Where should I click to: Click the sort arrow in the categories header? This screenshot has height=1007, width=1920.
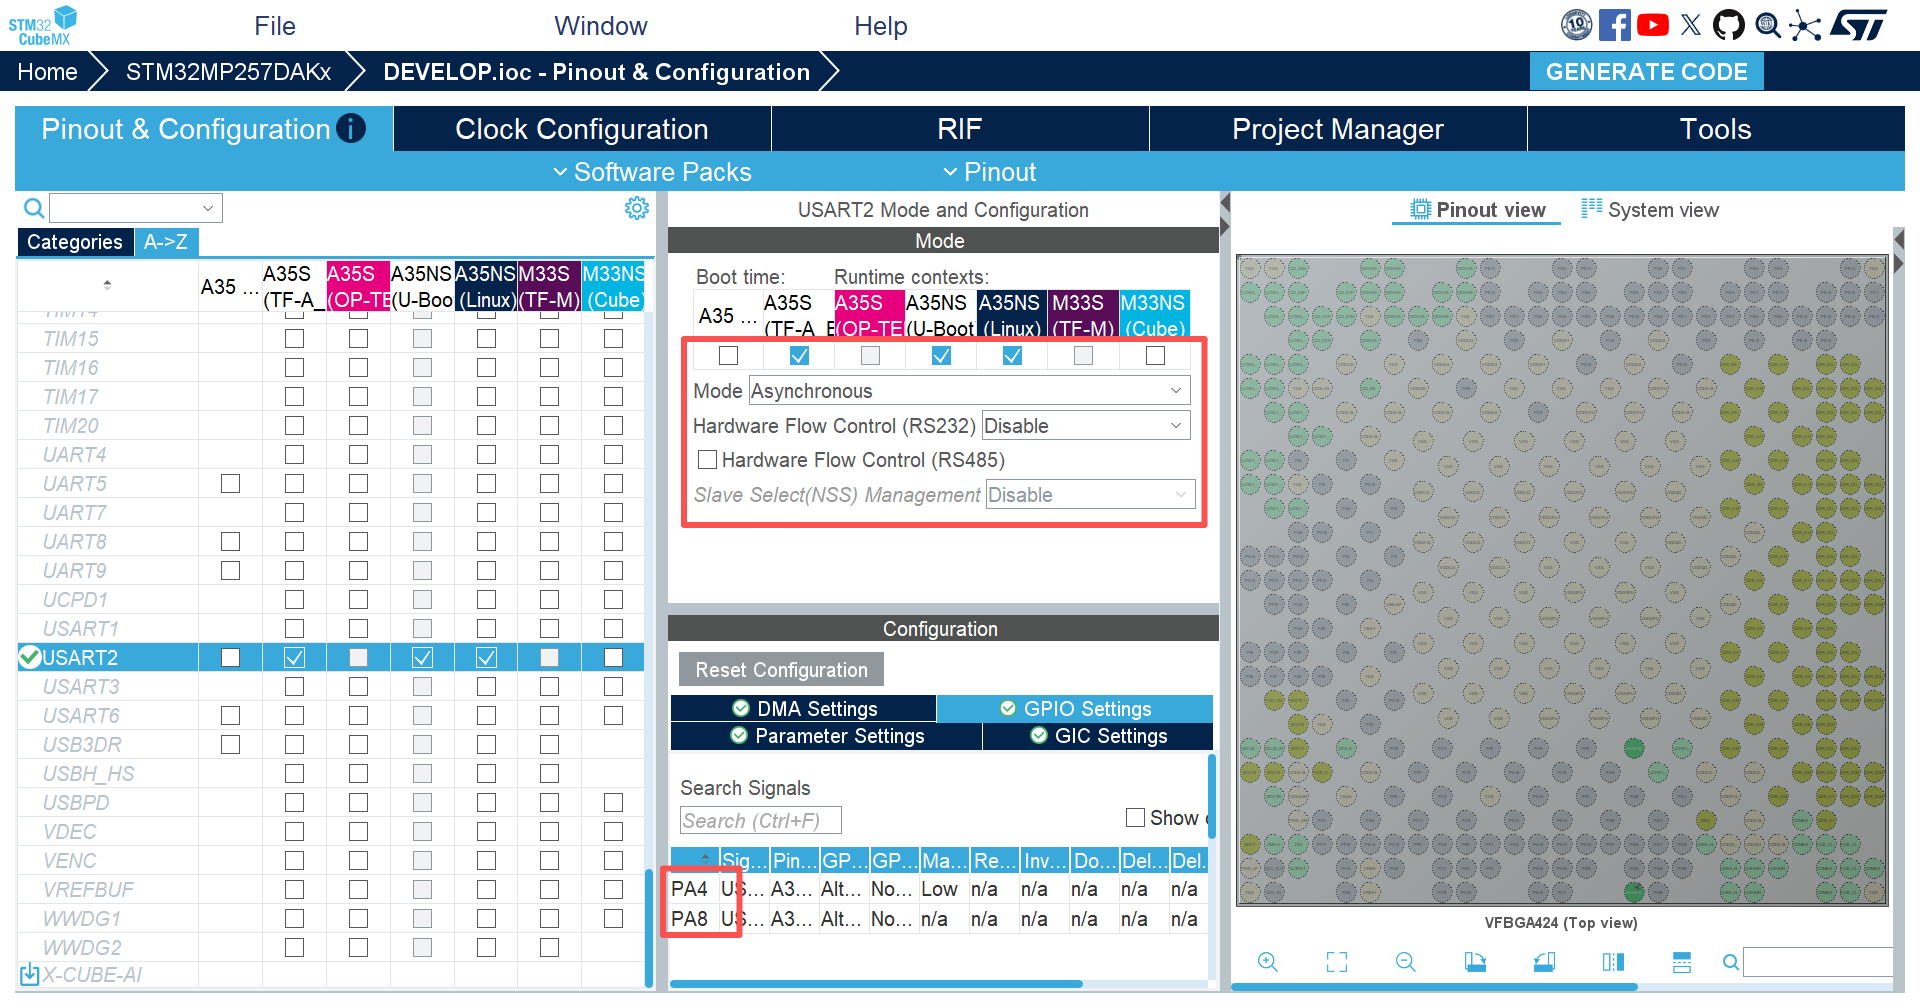click(x=107, y=285)
